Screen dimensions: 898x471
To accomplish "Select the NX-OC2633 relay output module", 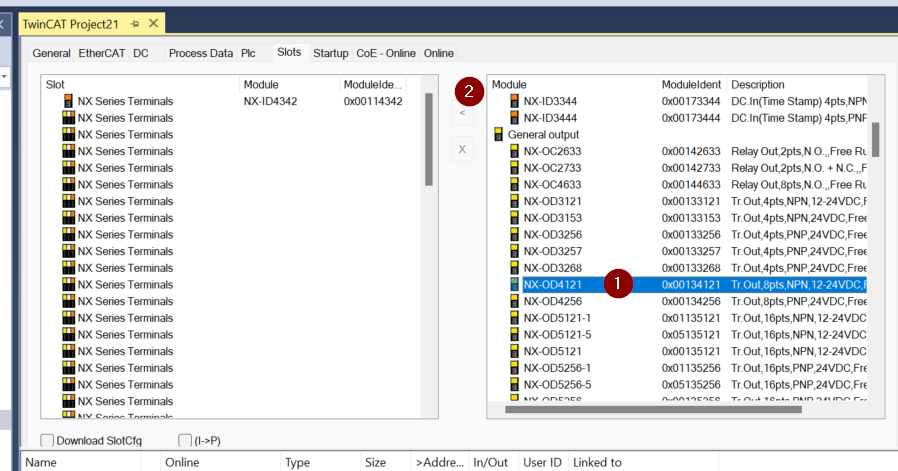I will tap(552, 151).
